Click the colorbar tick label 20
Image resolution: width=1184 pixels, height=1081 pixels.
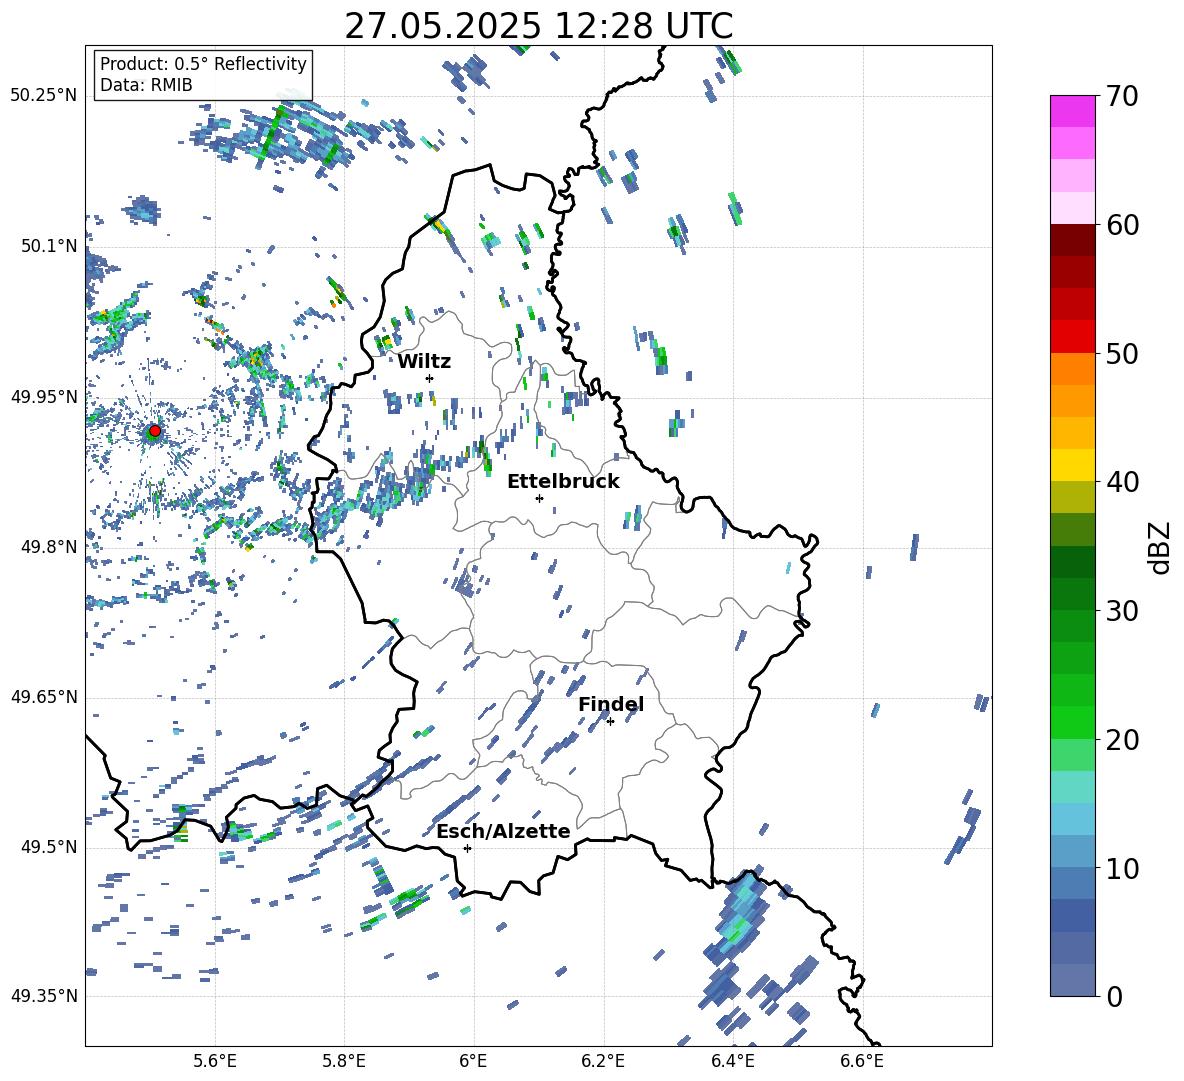1122,740
